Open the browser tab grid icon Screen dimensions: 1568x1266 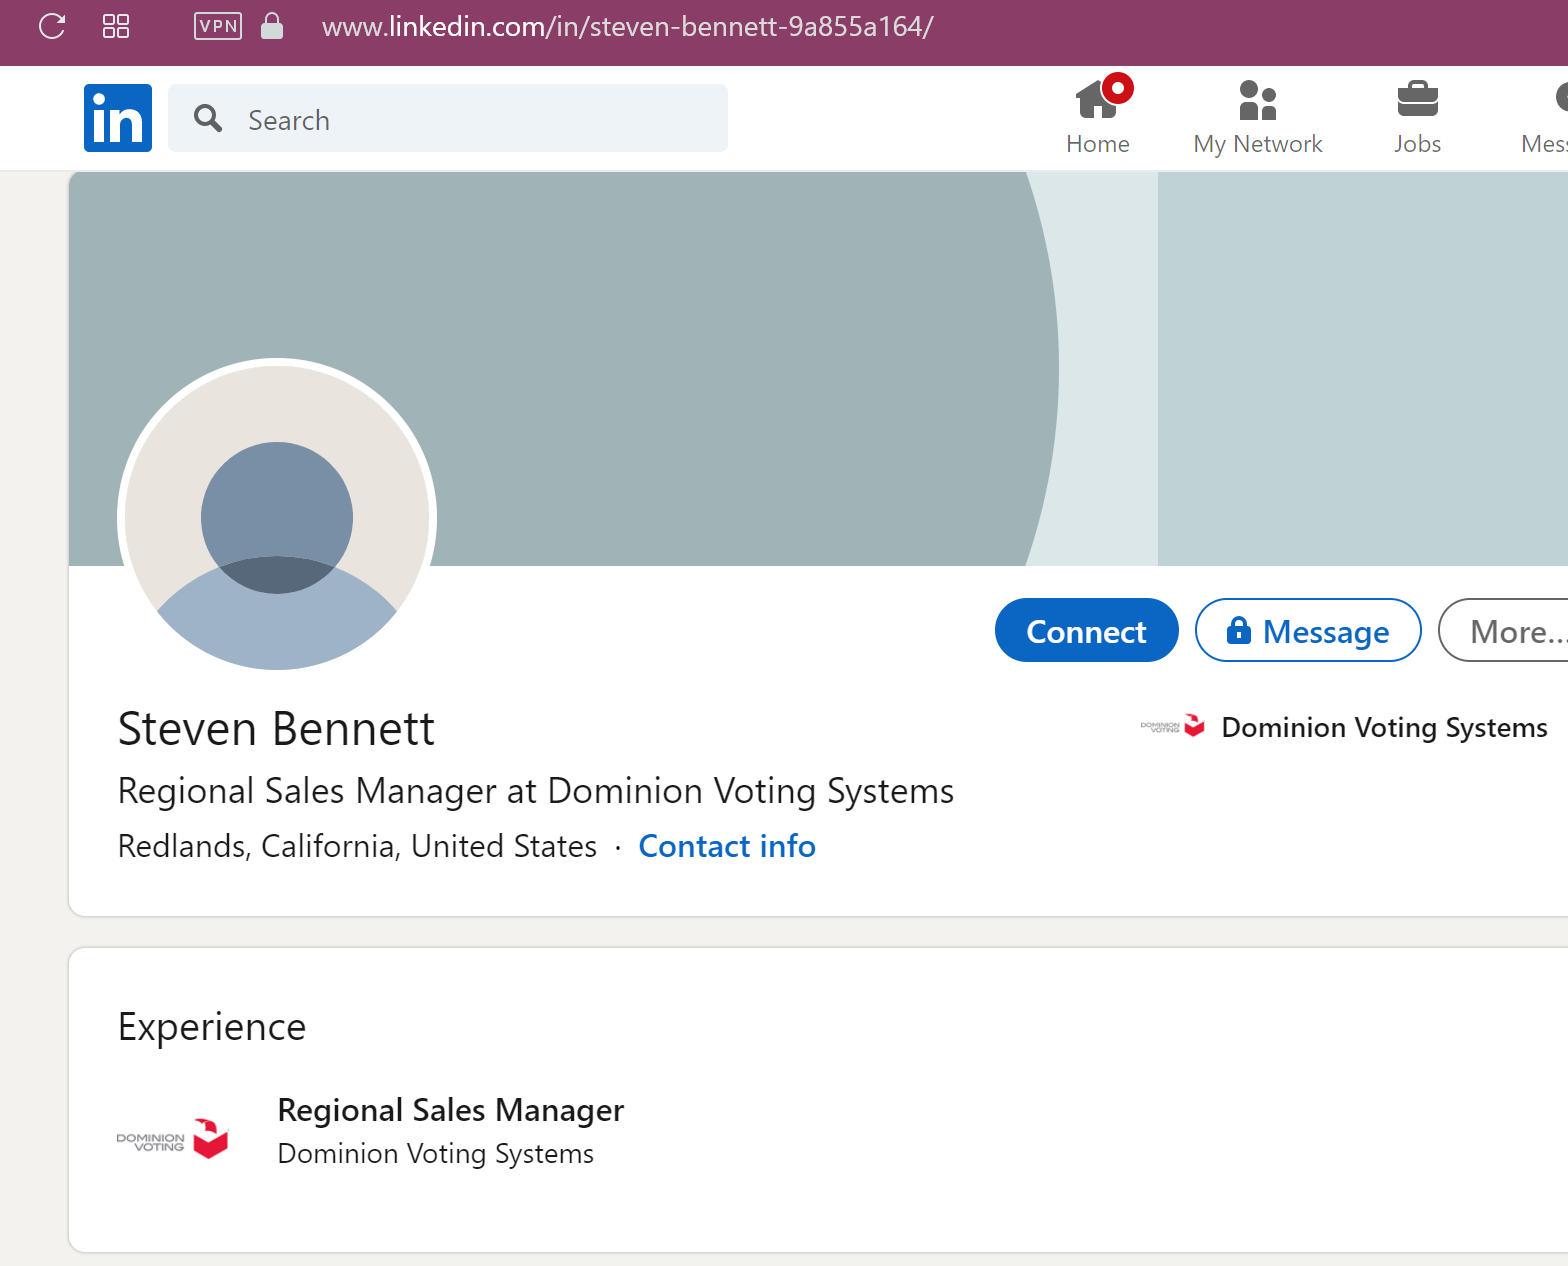(116, 26)
